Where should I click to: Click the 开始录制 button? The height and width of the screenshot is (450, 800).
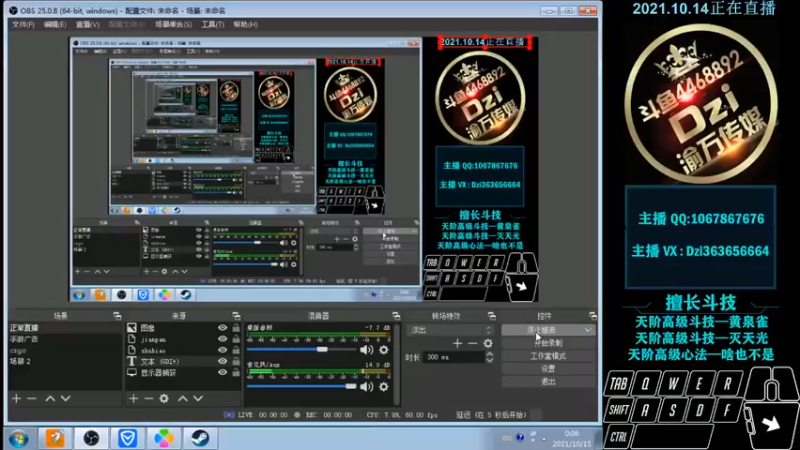[548, 343]
